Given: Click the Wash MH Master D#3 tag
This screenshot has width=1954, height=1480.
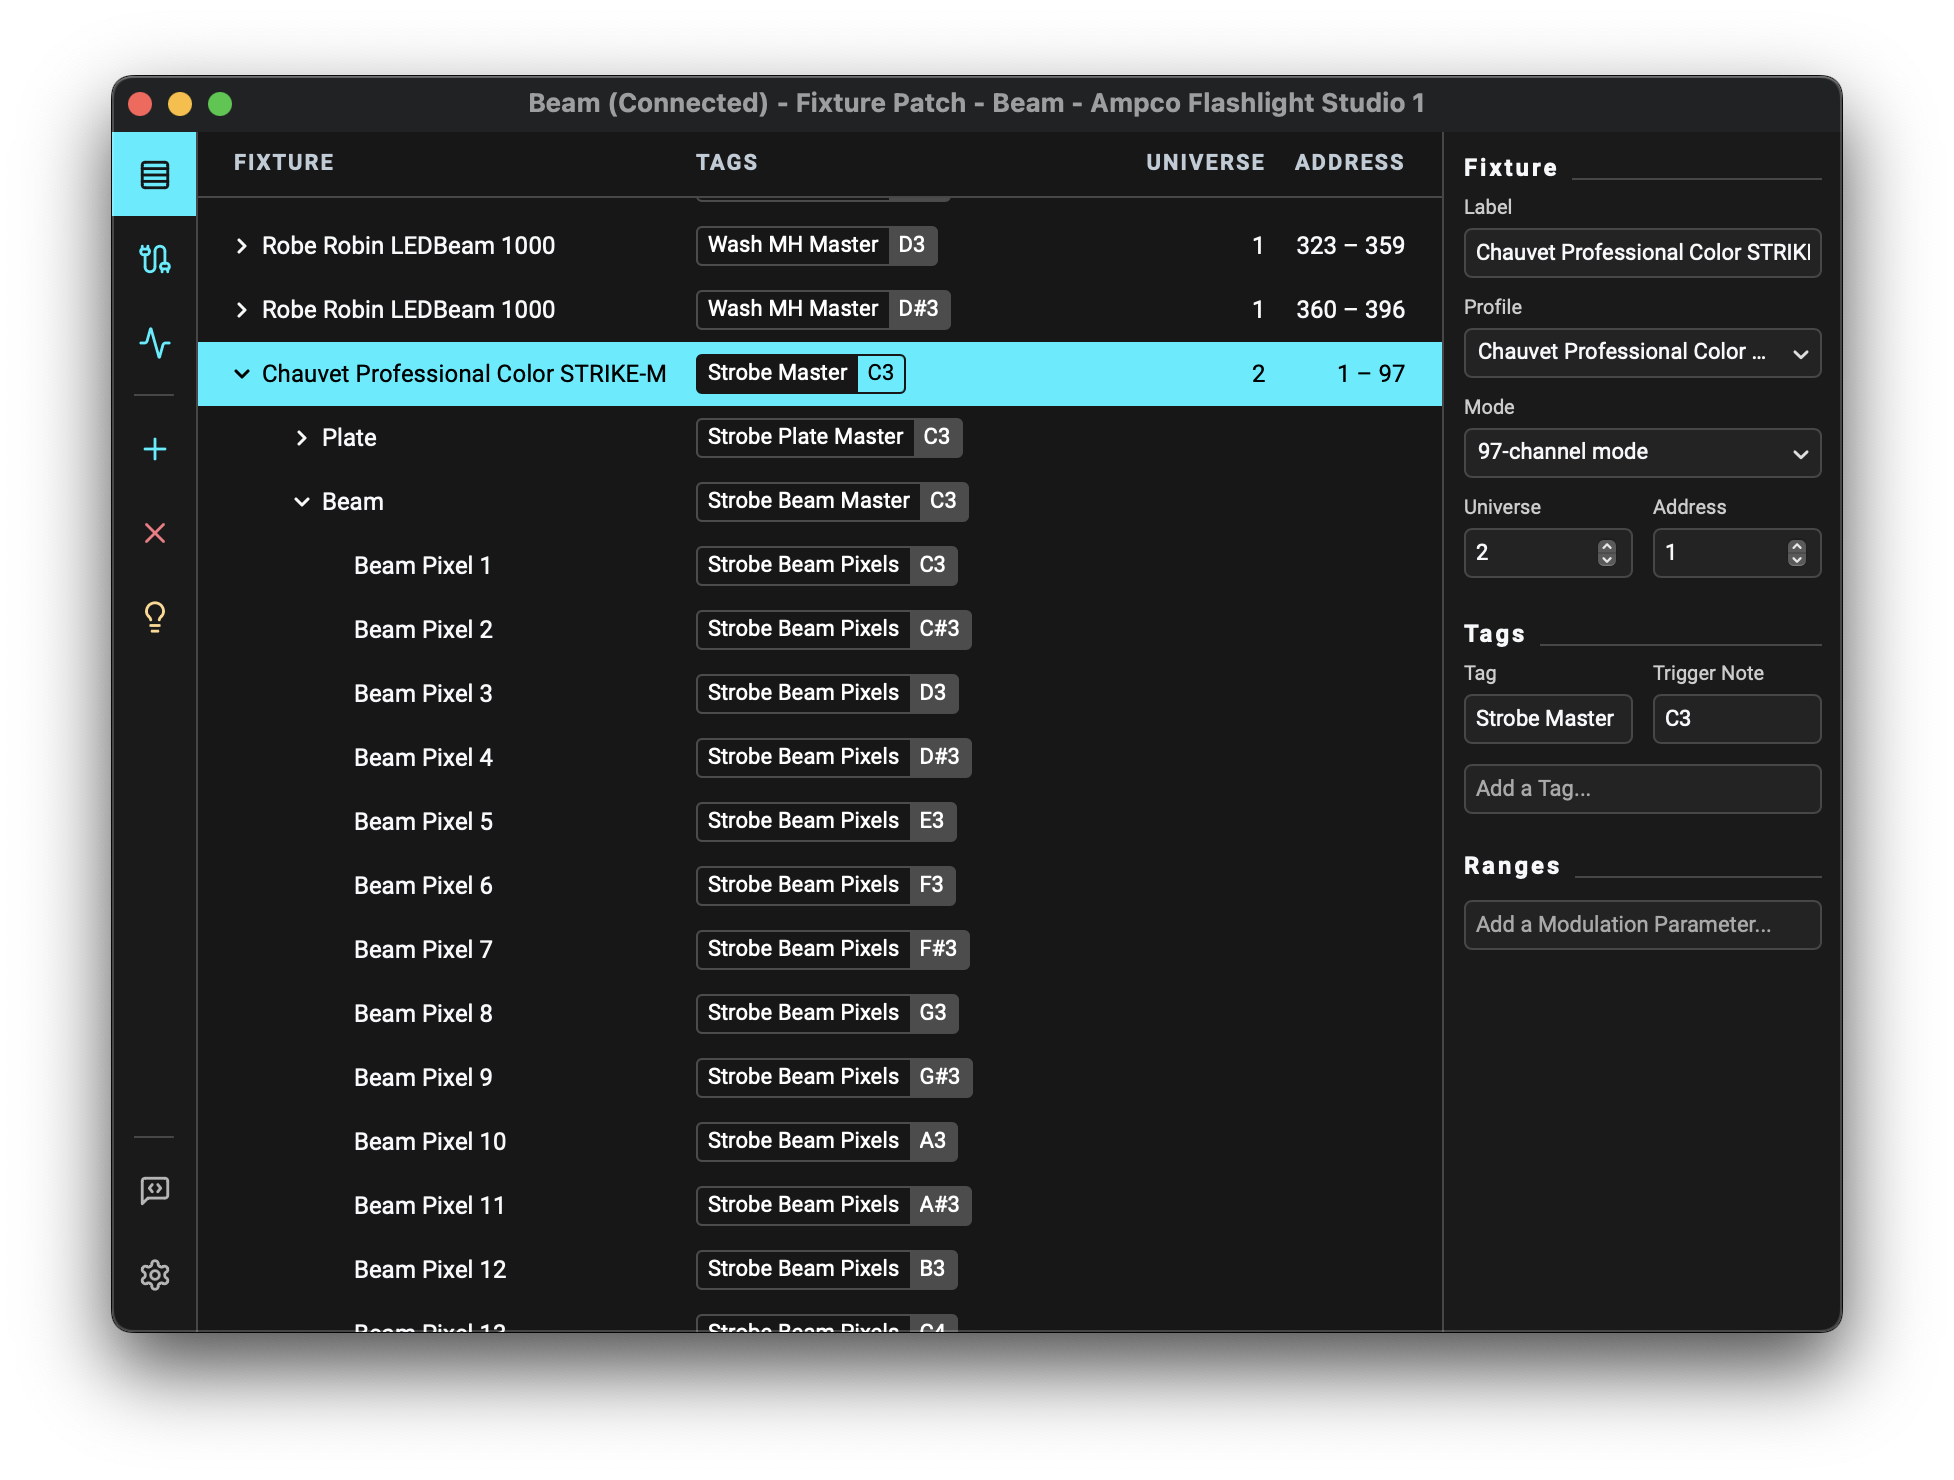Looking at the screenshot, I should pos(823,309).
